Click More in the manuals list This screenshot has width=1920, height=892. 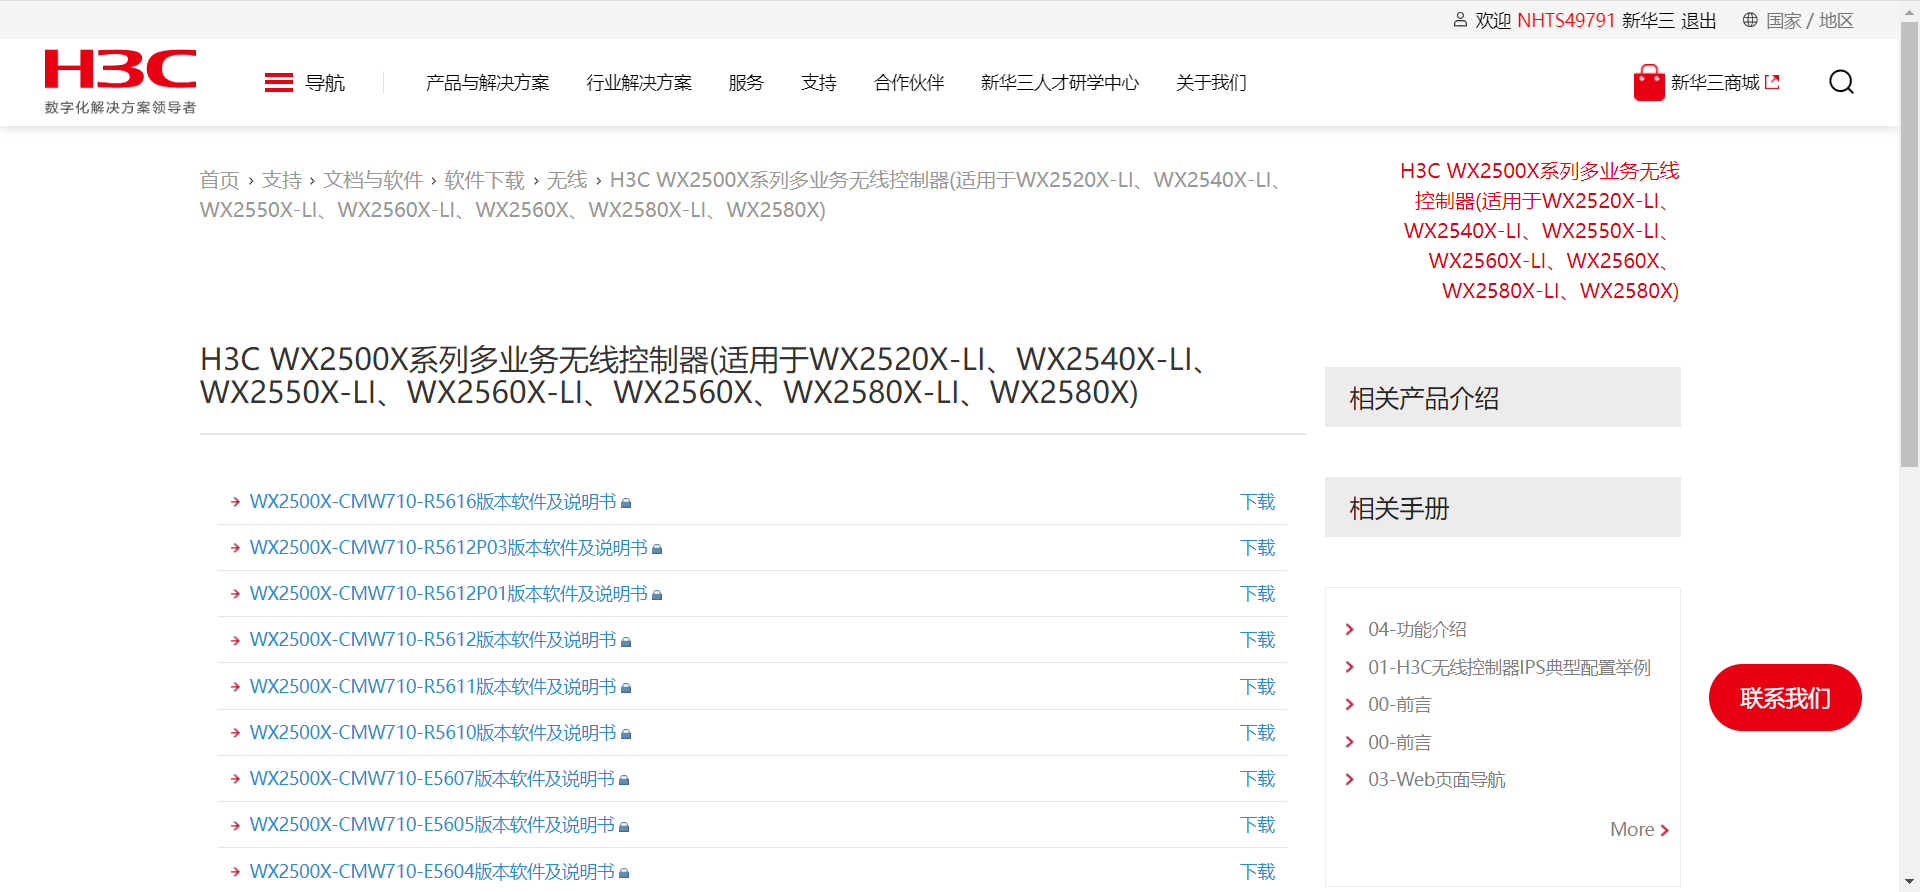click(x=1640, y=830)
